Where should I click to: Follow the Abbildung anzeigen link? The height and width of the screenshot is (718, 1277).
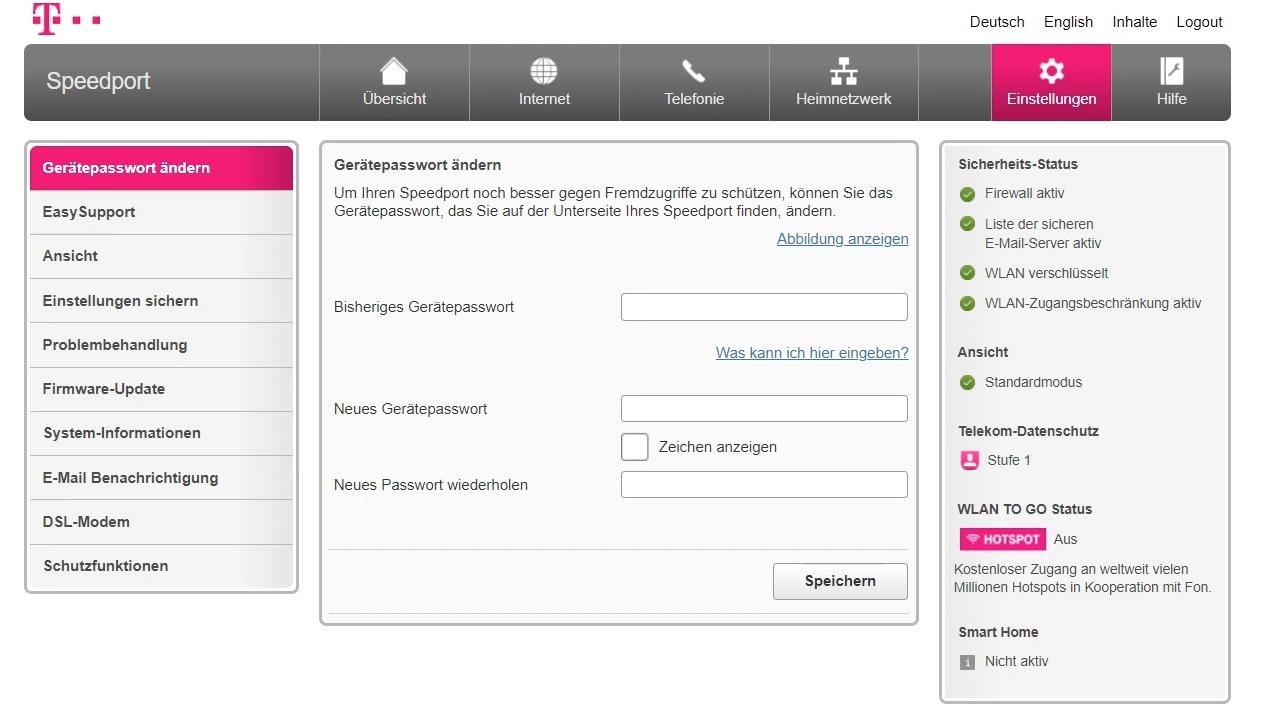click(843, 239)
